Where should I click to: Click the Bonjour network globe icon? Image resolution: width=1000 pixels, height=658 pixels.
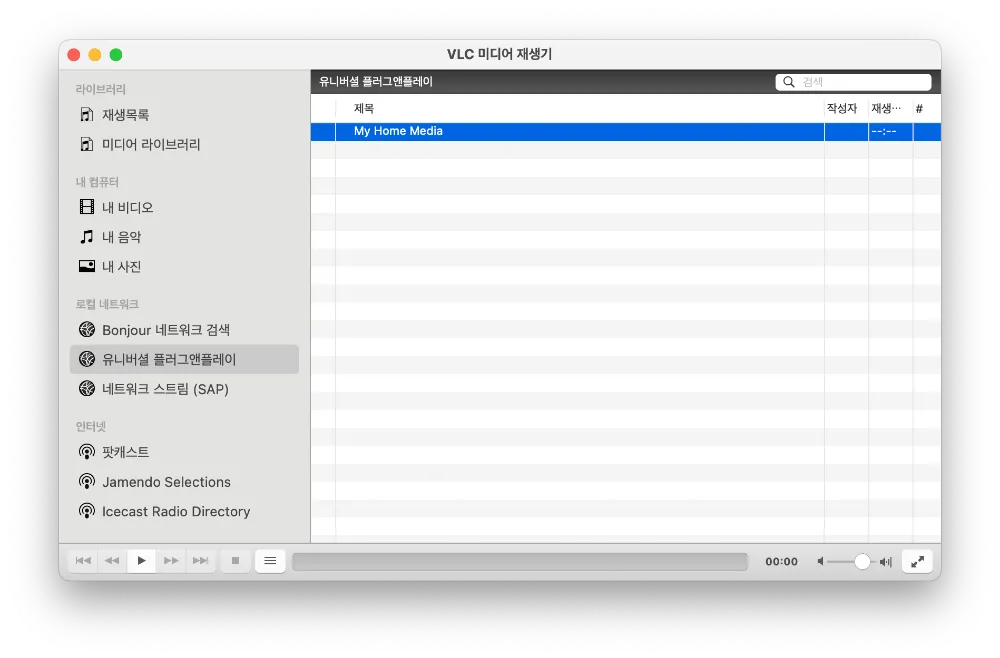(87, 330)
